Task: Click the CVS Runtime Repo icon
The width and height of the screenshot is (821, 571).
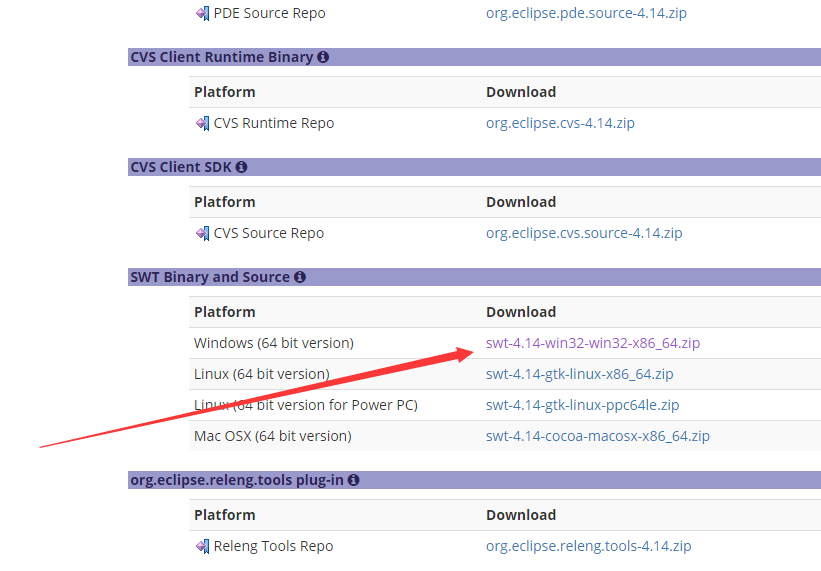Action: point(203,124)
